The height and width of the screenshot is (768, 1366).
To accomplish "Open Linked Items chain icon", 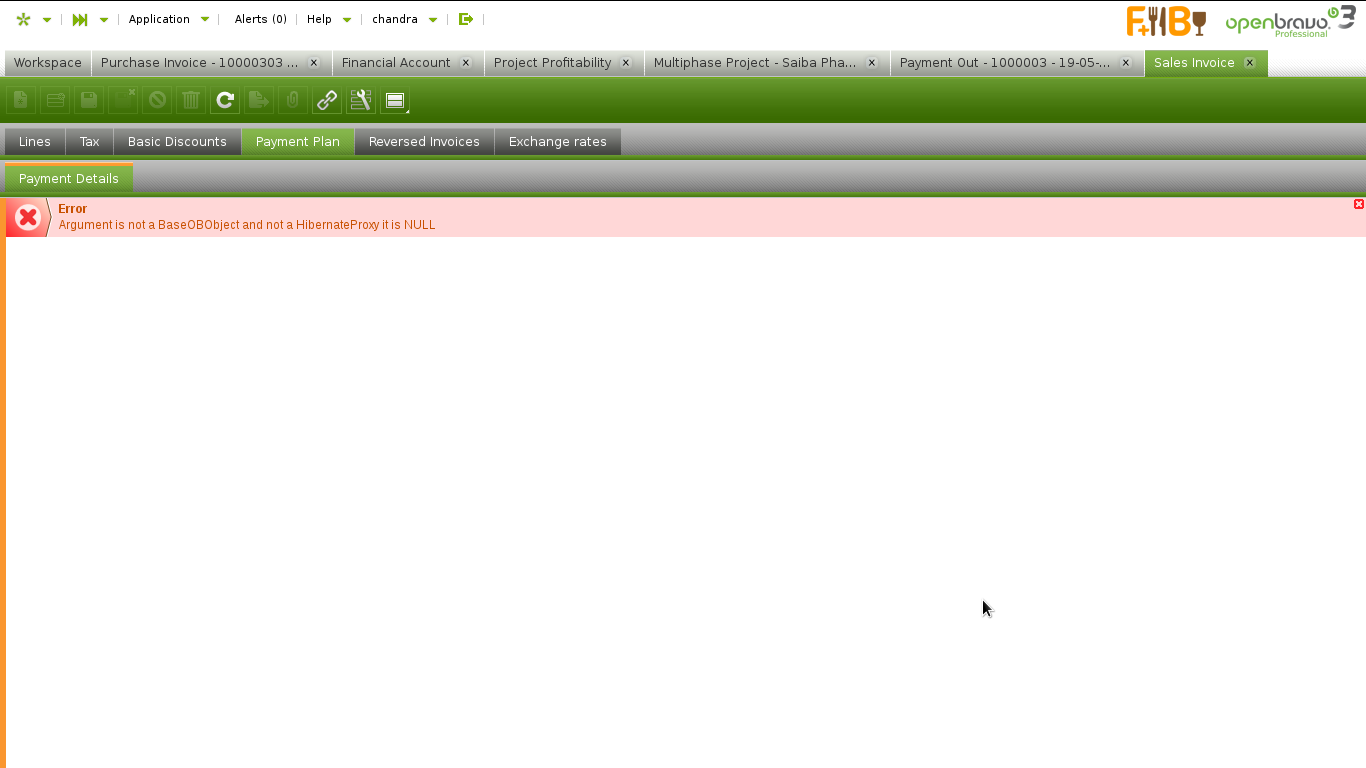I will coord(327,100).
